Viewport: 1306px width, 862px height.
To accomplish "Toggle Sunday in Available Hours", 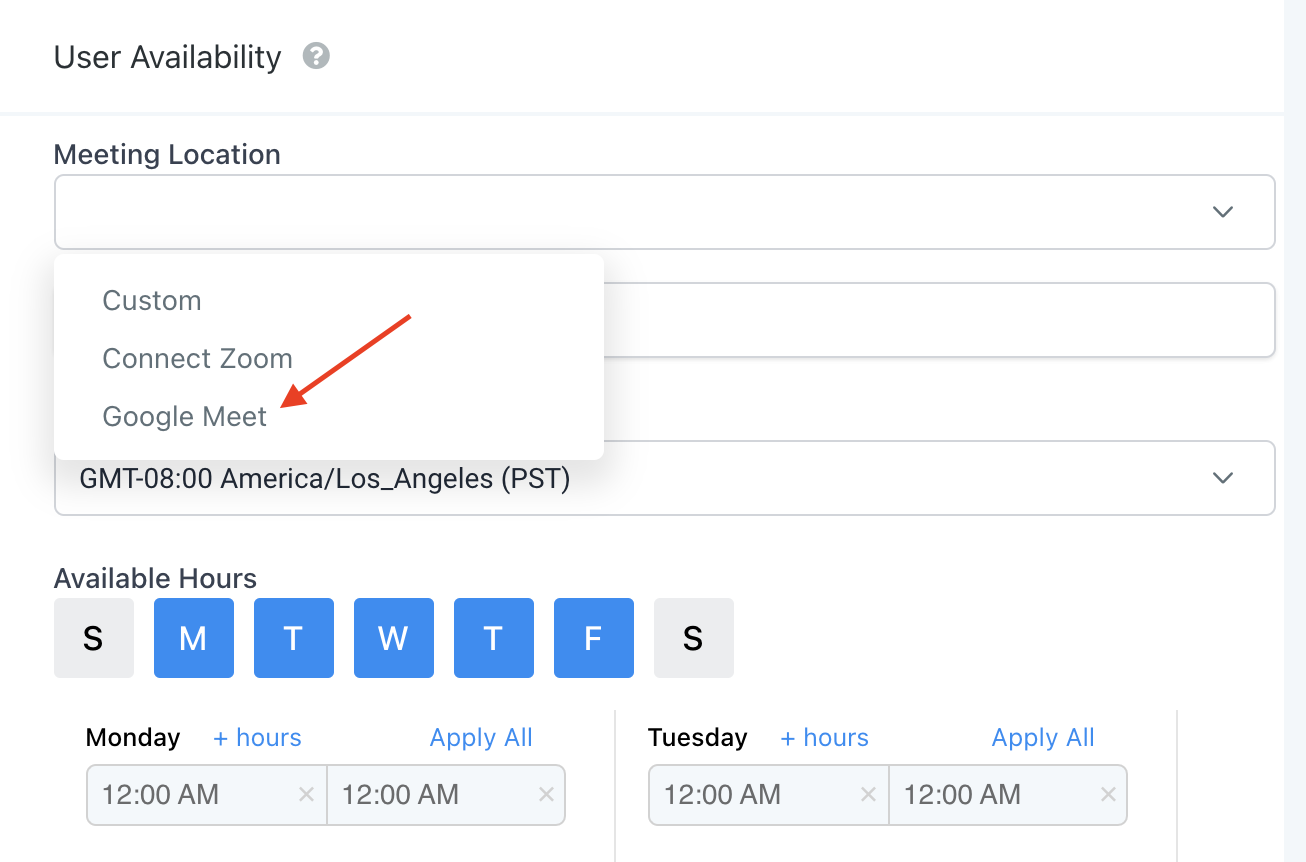I will pos(93,638).
